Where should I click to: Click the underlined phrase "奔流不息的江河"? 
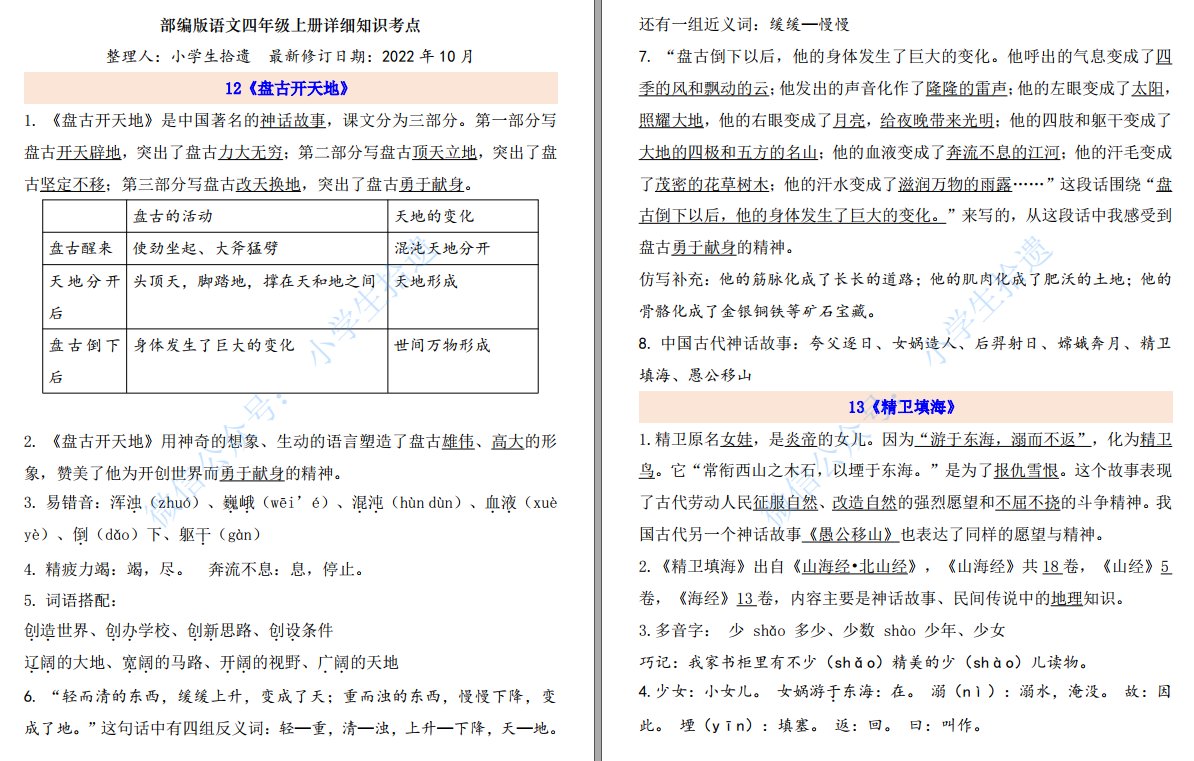1003,152
